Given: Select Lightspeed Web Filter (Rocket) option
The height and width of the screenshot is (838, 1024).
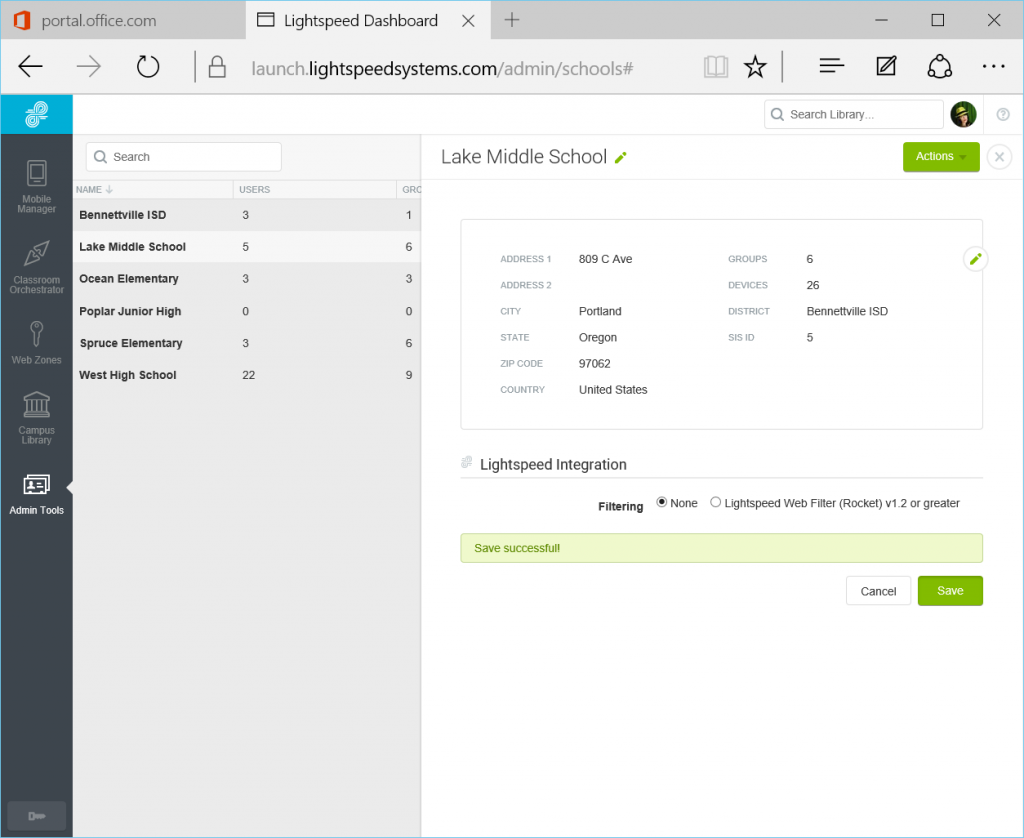Looking at the screenshot, I should click(x=716, y=502).
